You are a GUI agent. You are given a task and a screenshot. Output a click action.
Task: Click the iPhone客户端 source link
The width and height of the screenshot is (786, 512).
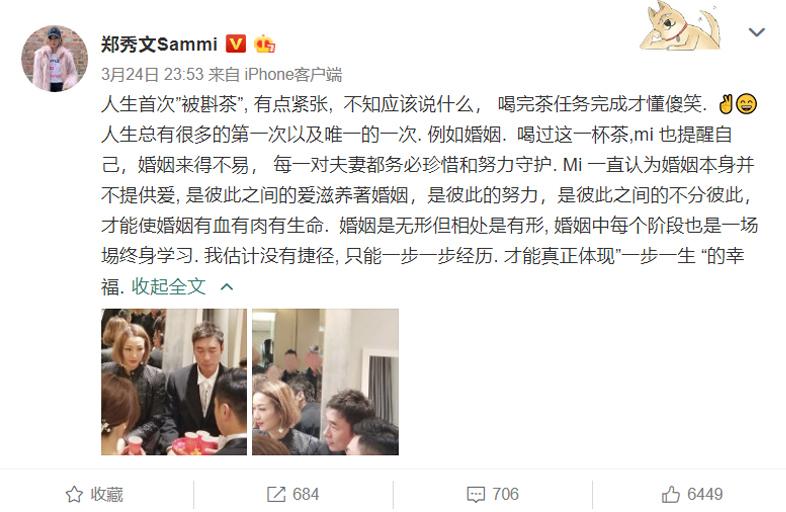pos(293,75)
